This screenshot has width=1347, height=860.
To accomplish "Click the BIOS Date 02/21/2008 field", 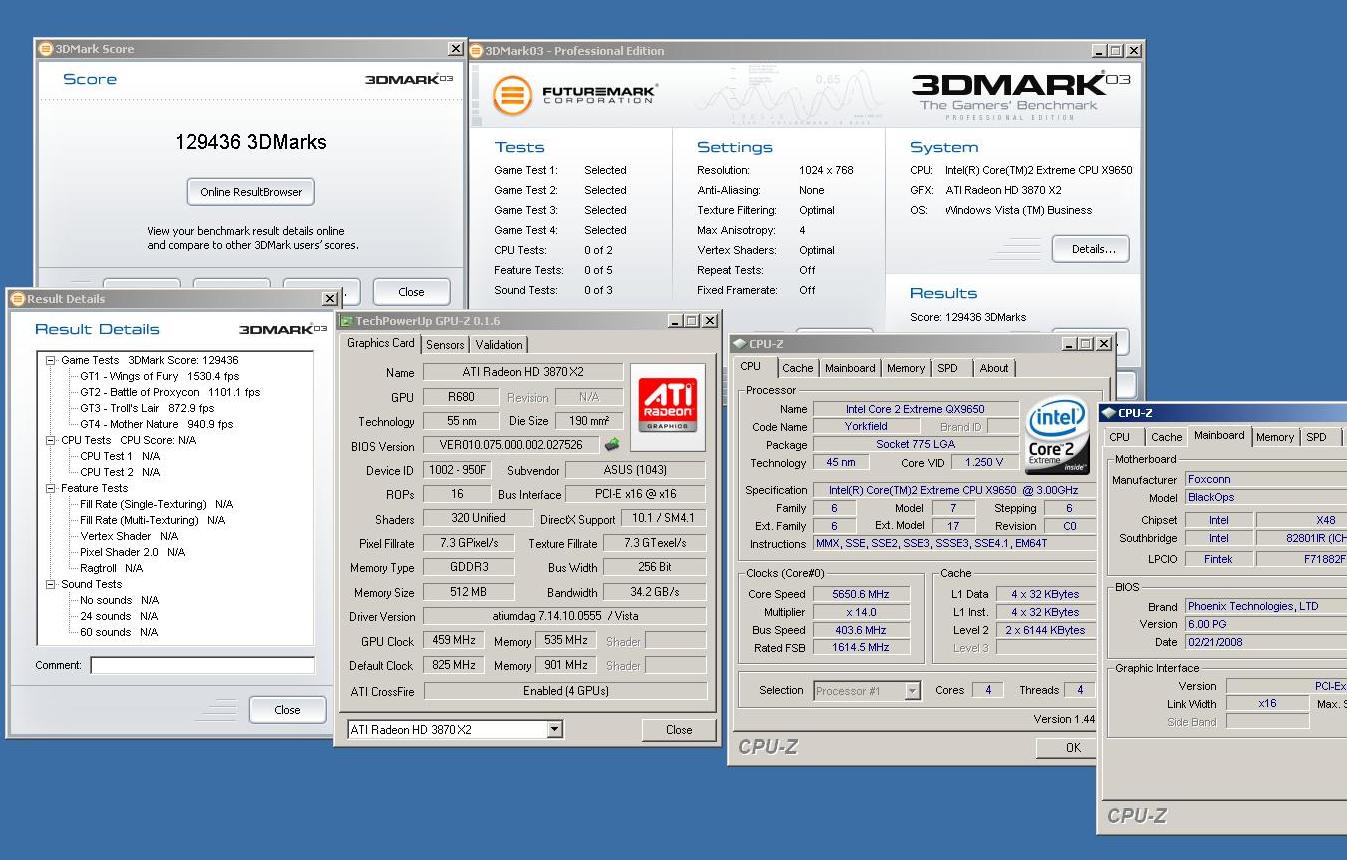I will (x=1266, y=642).
